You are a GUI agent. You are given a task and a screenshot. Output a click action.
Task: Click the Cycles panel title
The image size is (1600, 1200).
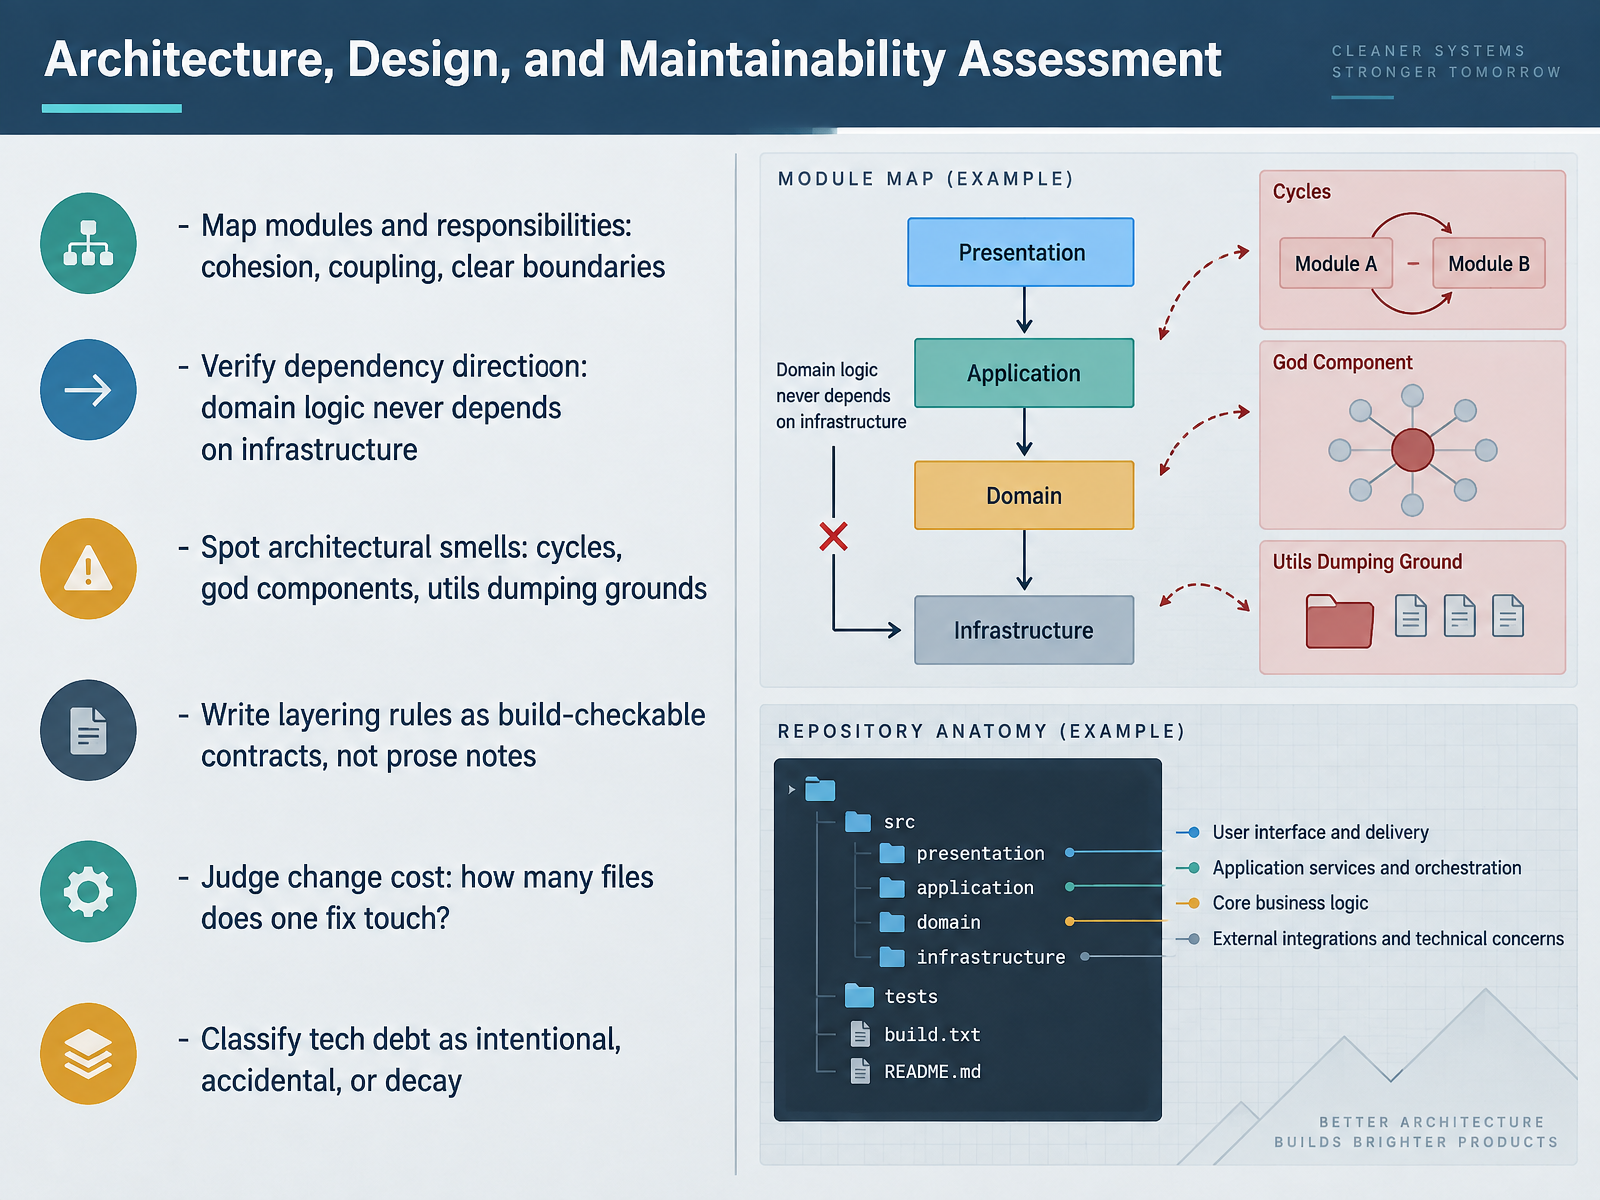(1301, 191)
